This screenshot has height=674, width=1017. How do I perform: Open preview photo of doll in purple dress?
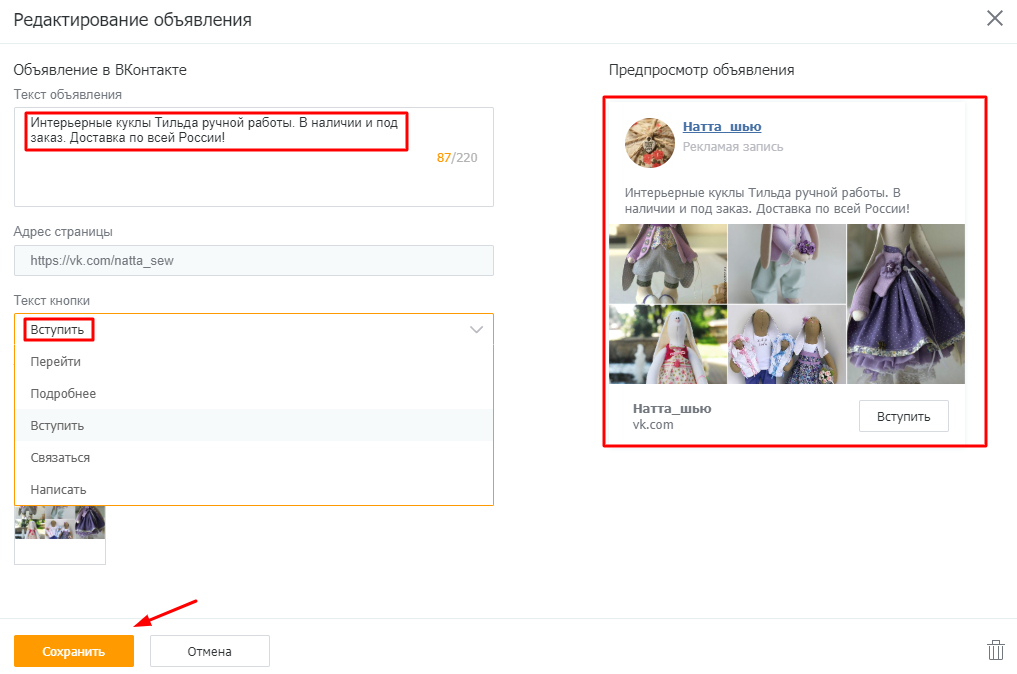[906, 304]
